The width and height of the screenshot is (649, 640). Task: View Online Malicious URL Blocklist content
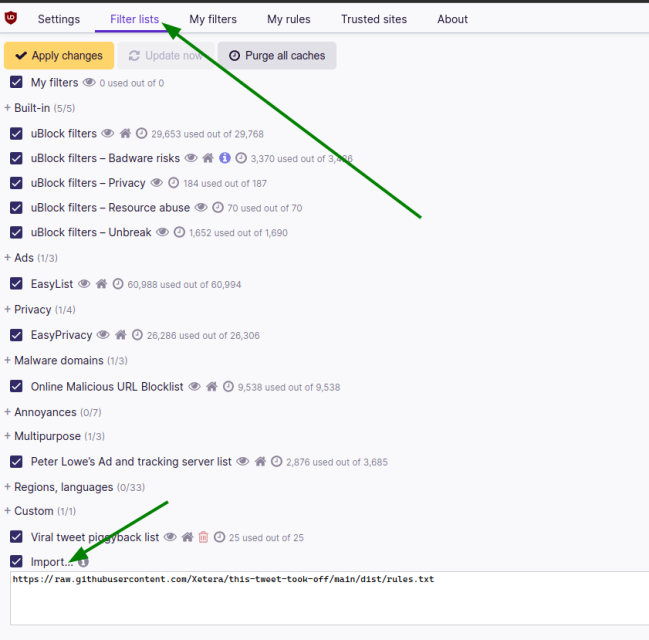point(195,387)
